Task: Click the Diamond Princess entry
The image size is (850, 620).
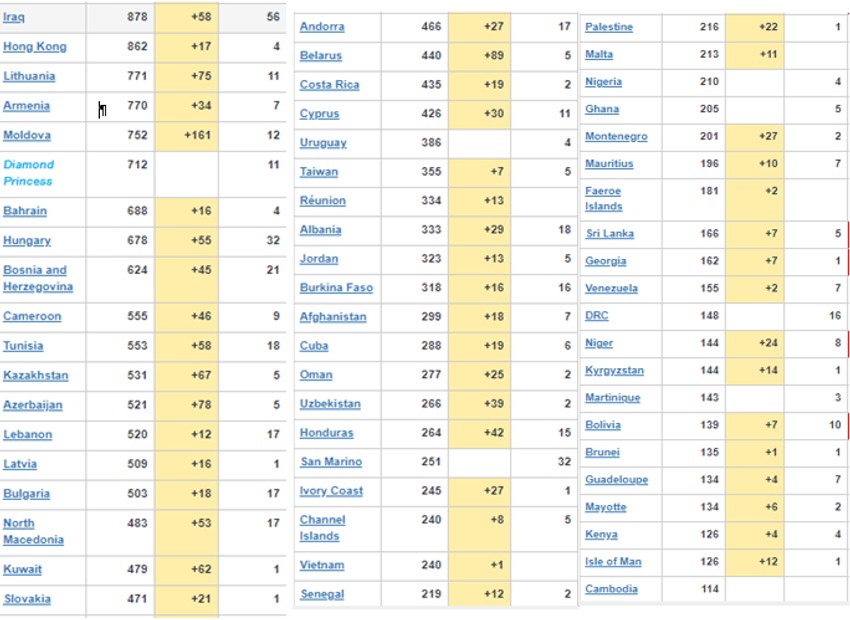Action: point(28,172)
